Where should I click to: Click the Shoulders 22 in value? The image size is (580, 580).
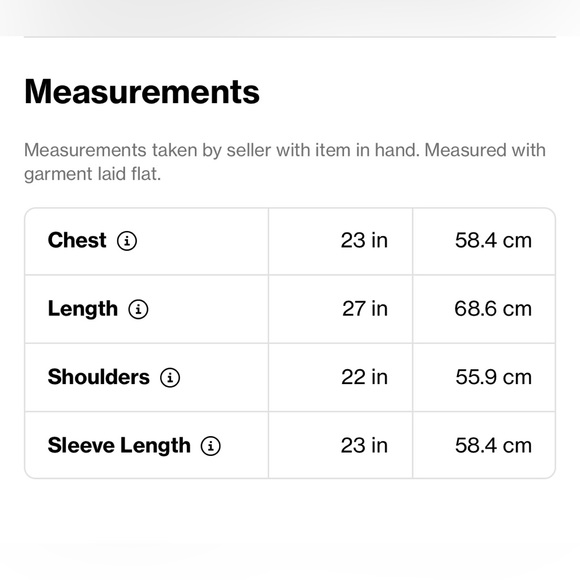tap(364, 377)
